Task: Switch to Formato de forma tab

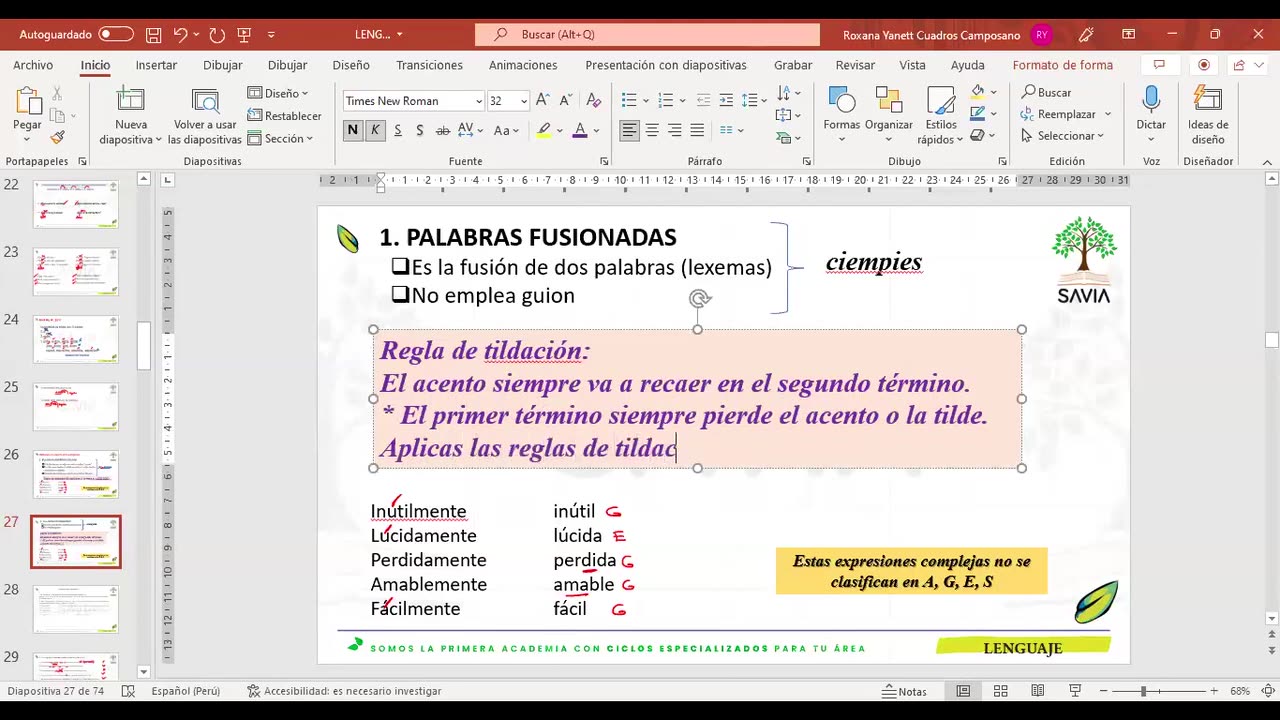Action: pos(1062,65)
